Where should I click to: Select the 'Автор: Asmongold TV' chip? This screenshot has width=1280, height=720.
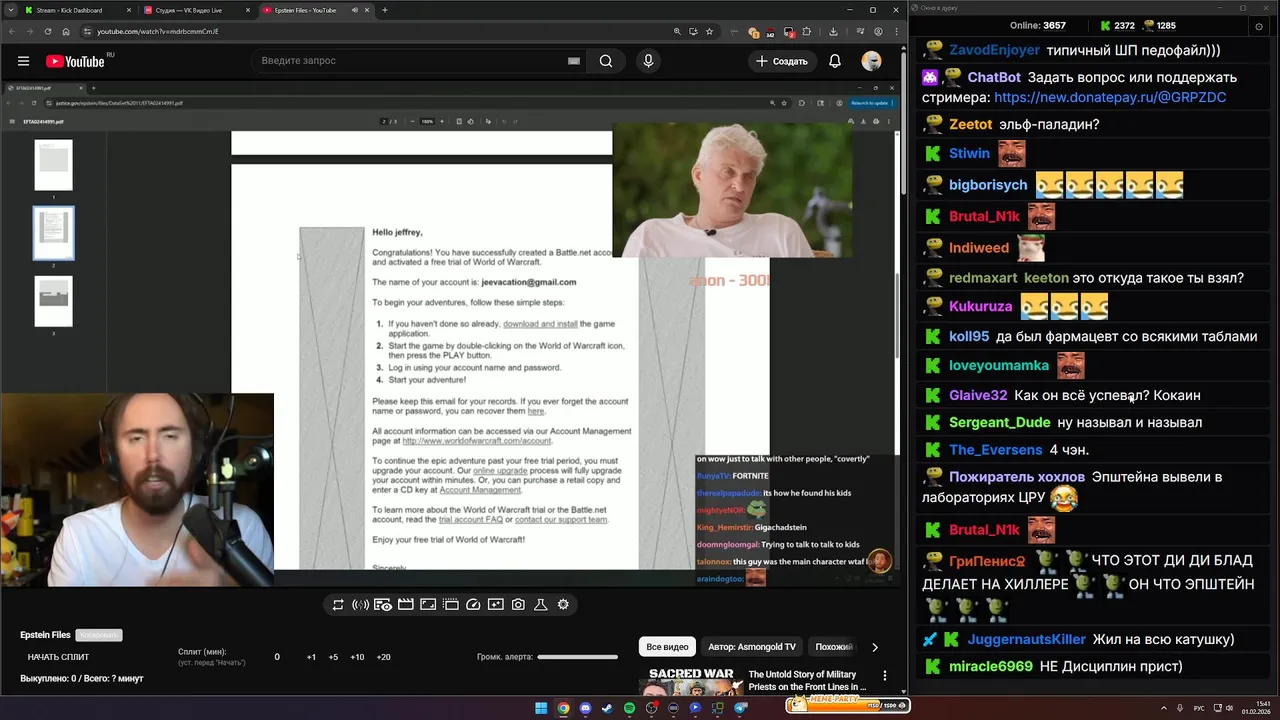[752, 647]
